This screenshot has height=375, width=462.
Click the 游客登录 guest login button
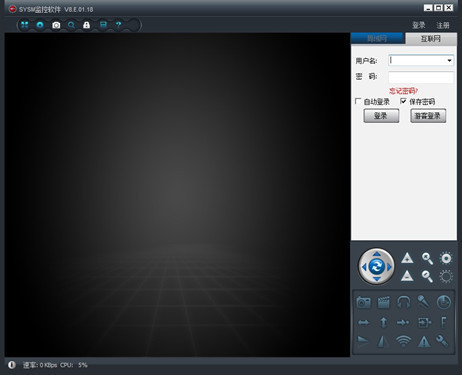click(x=428, y=116)
